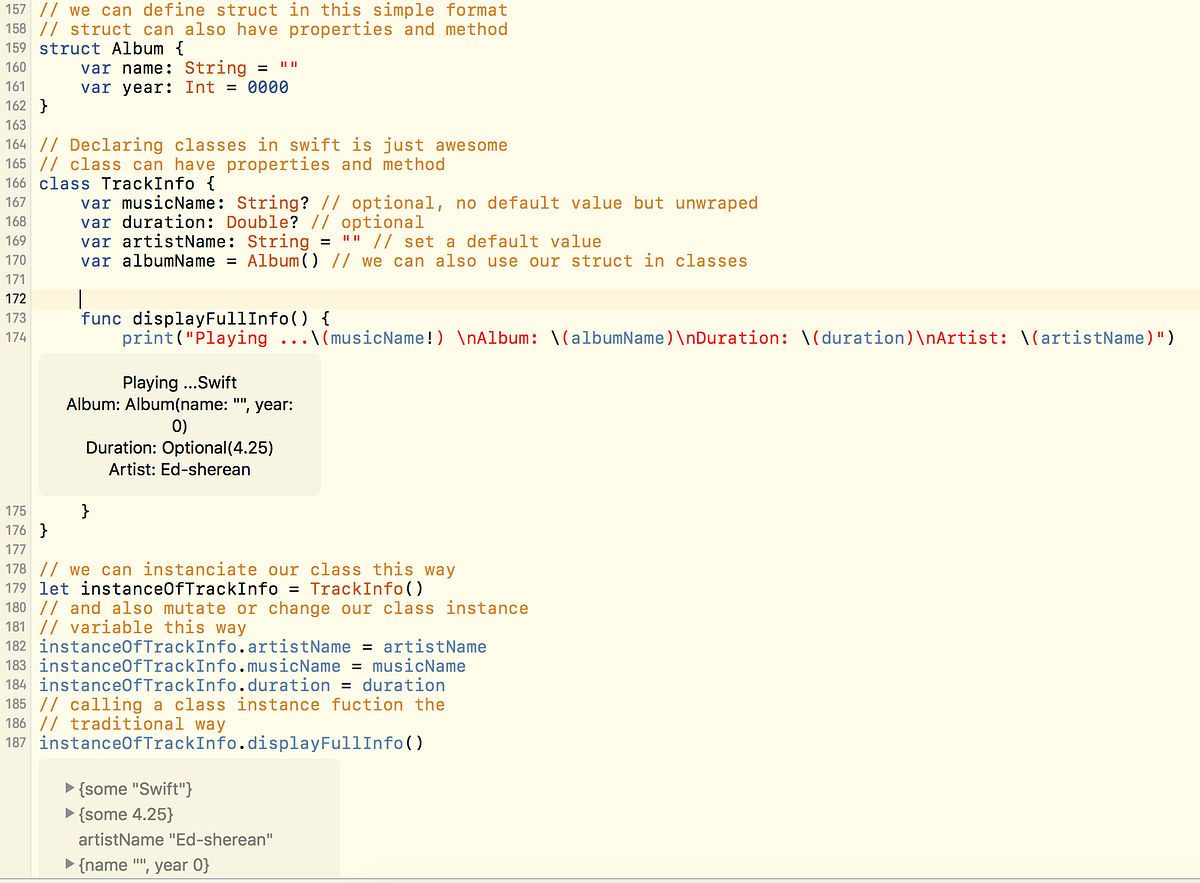
Task: Select the artistName "Ed-sherean" result entry
Action: click(x=175, y=839)
